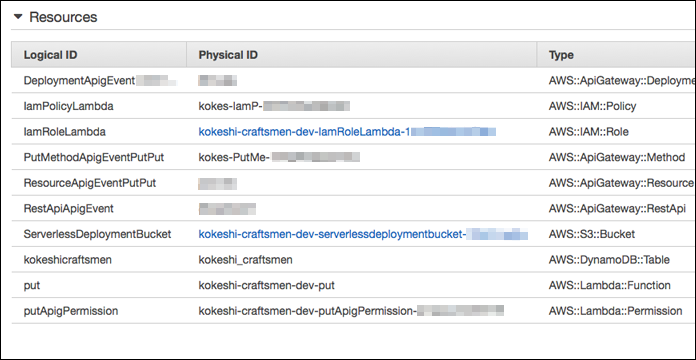
Task: Click the AWS::ApiGateway::Deployment type cell
Action: [621, 80]
